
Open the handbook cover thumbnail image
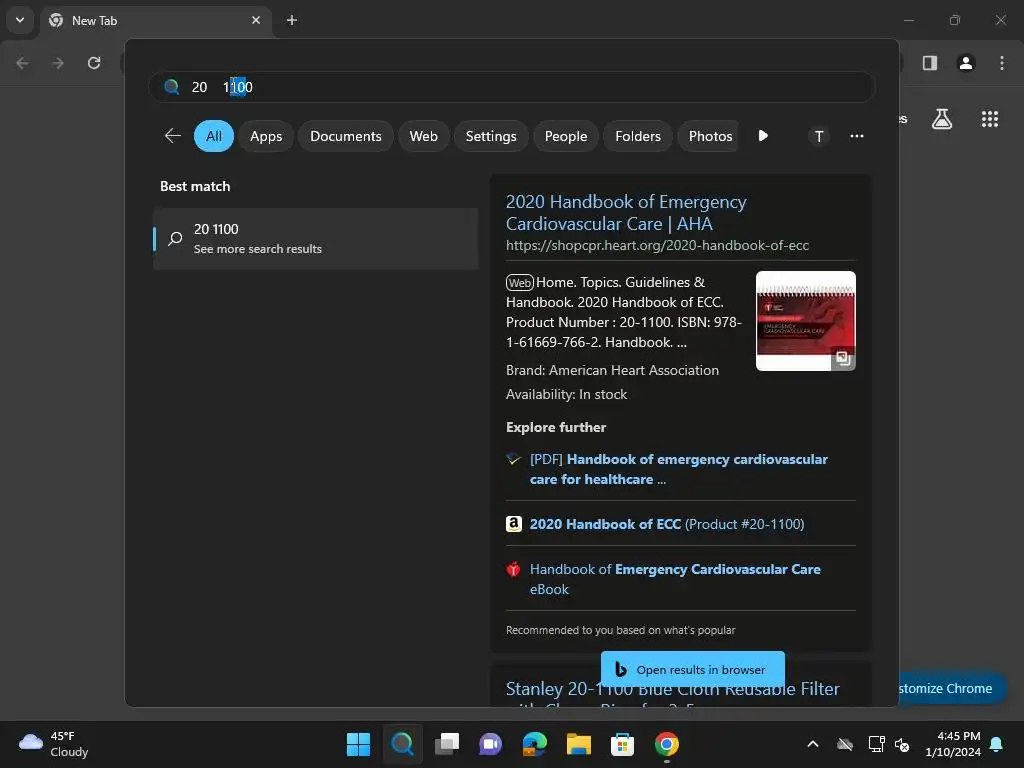click(805, 321)
